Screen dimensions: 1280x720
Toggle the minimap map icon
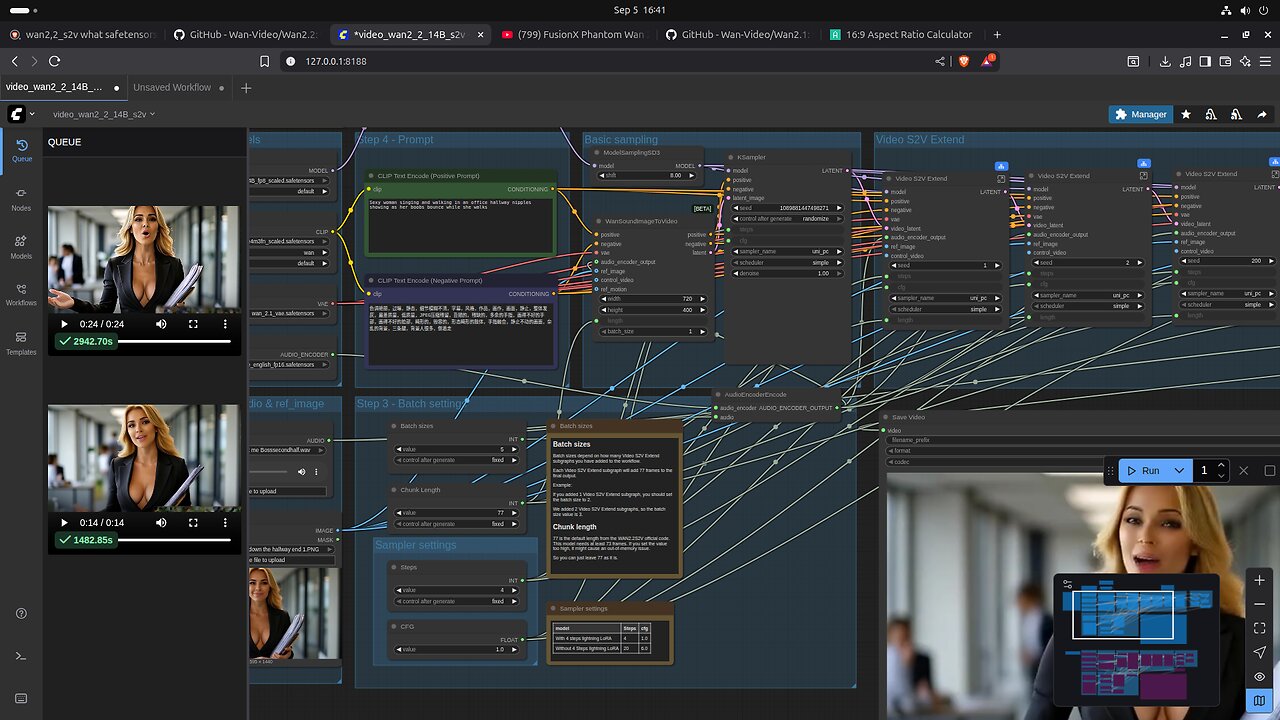pos(1259,701)
